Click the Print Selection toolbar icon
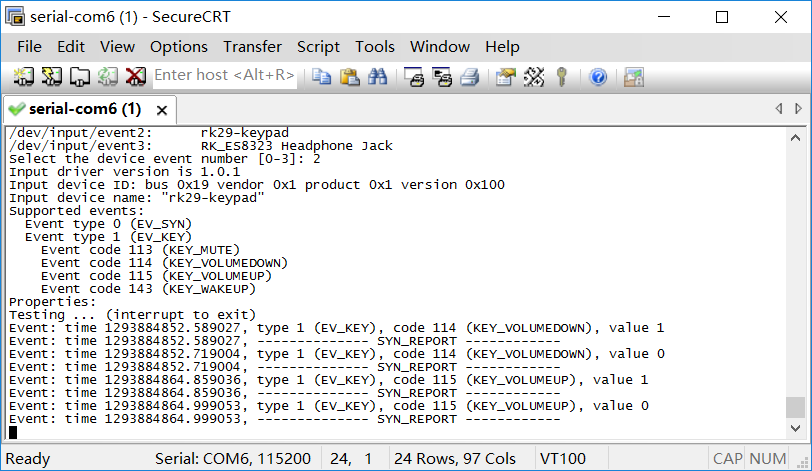The height and width of the screenshot is (471, 812). (x=442, y=77)
